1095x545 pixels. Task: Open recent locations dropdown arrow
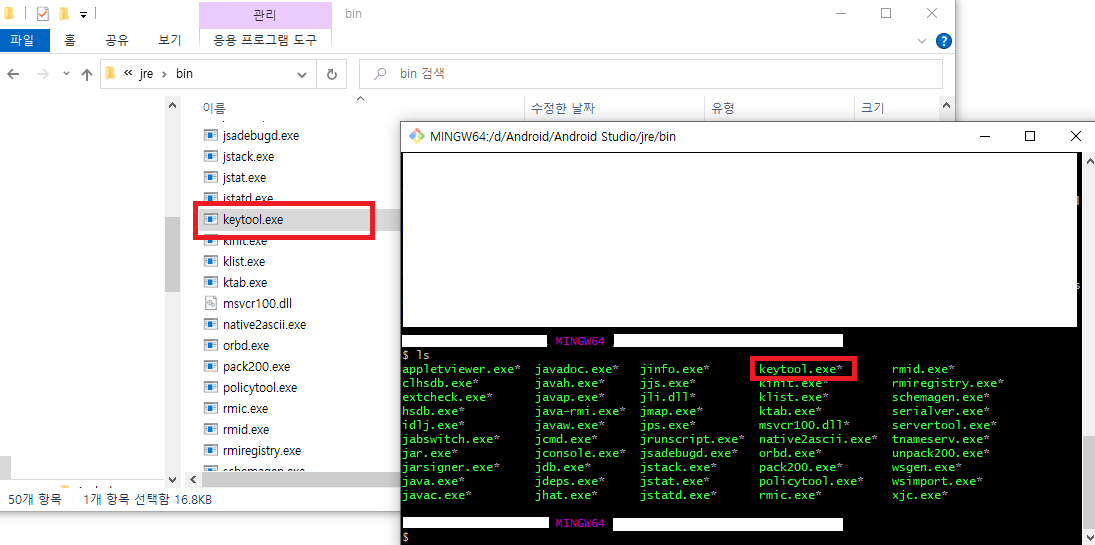coord(66,74)
